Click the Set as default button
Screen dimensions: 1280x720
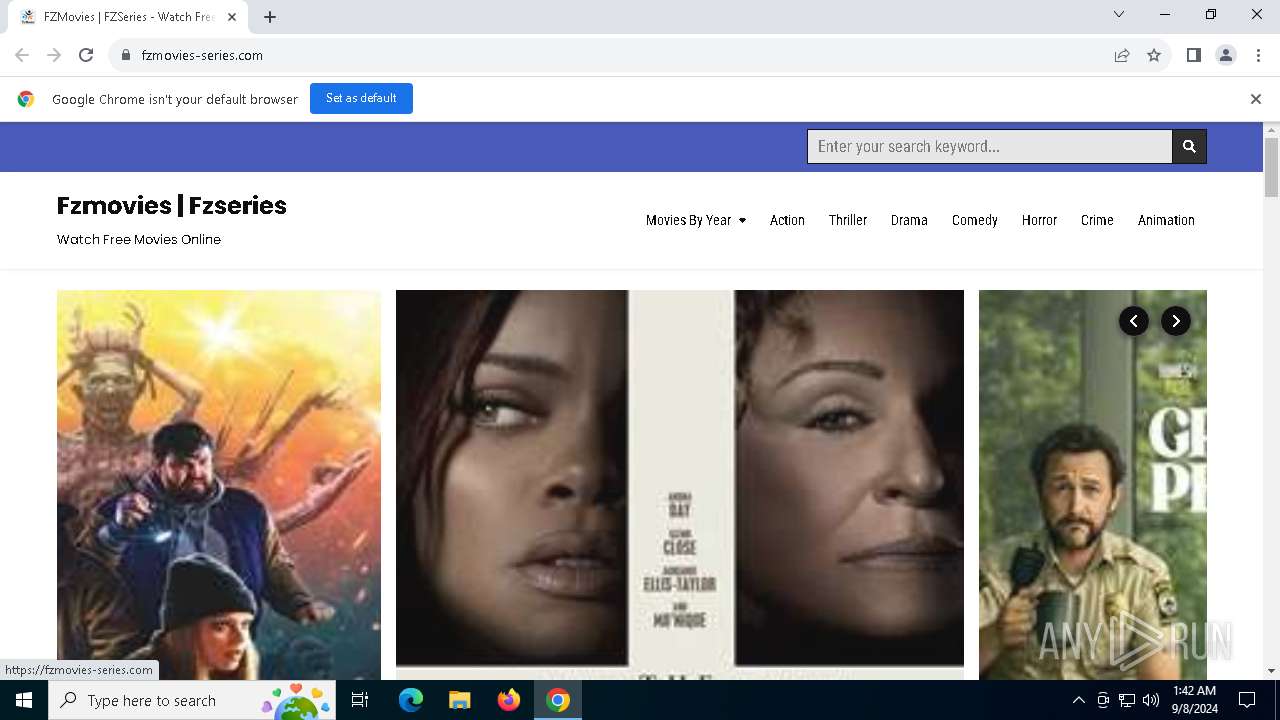click(361, 98)
